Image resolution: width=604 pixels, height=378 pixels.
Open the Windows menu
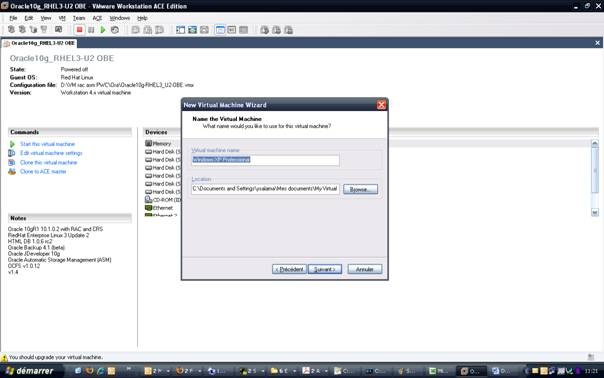point(119,18)
